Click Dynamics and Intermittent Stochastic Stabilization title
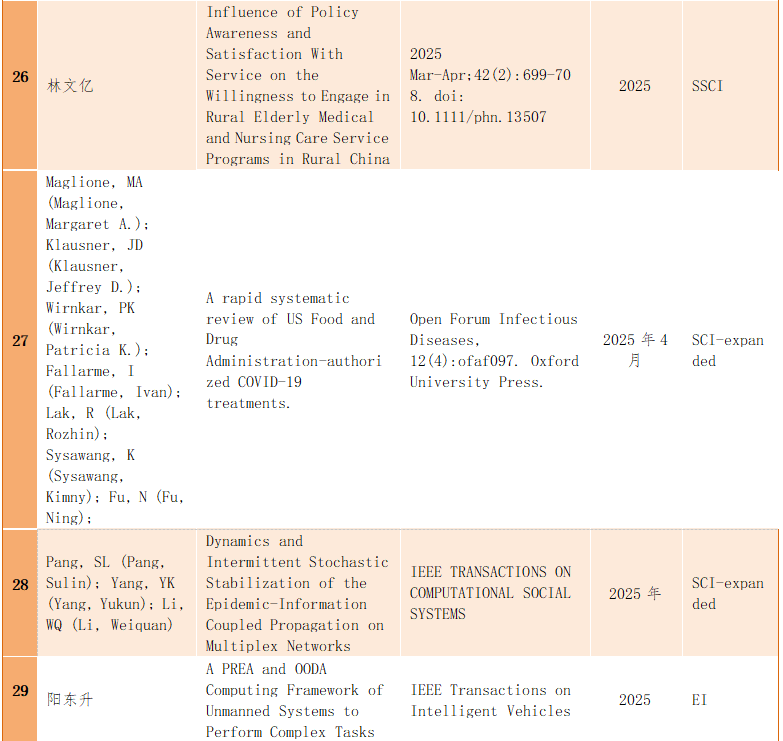783x741 pixels. coord(297,593)
